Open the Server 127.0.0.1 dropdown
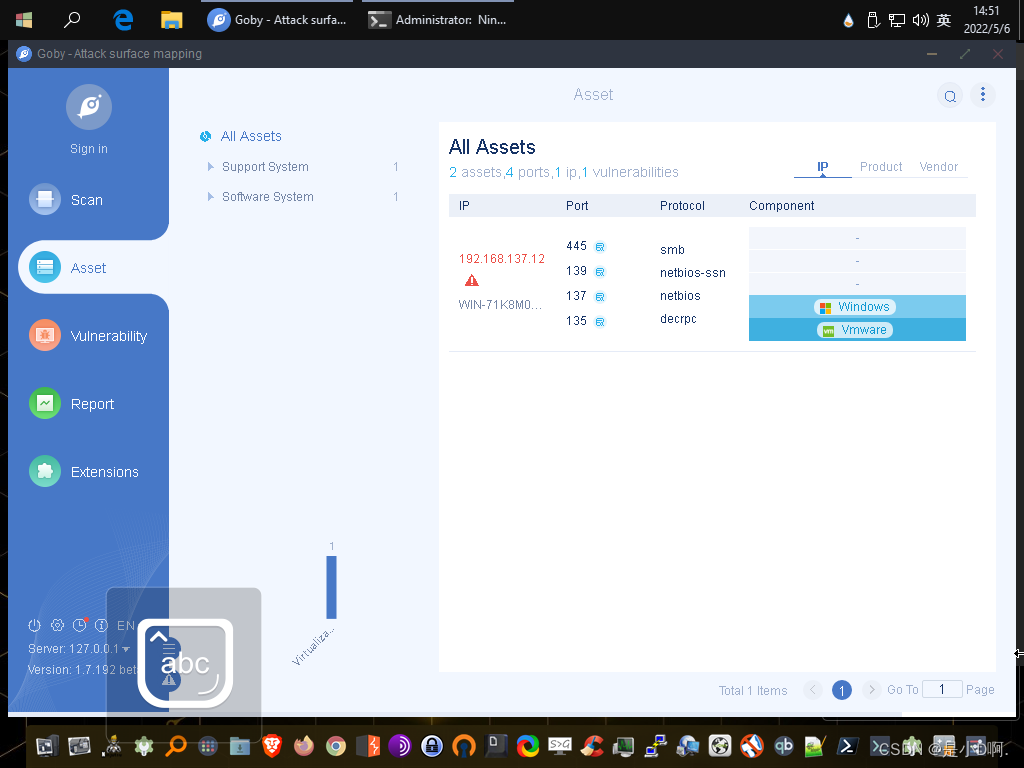Image resolution: width=1024 pixels, height=768 pixels. (x=79, y=648)
